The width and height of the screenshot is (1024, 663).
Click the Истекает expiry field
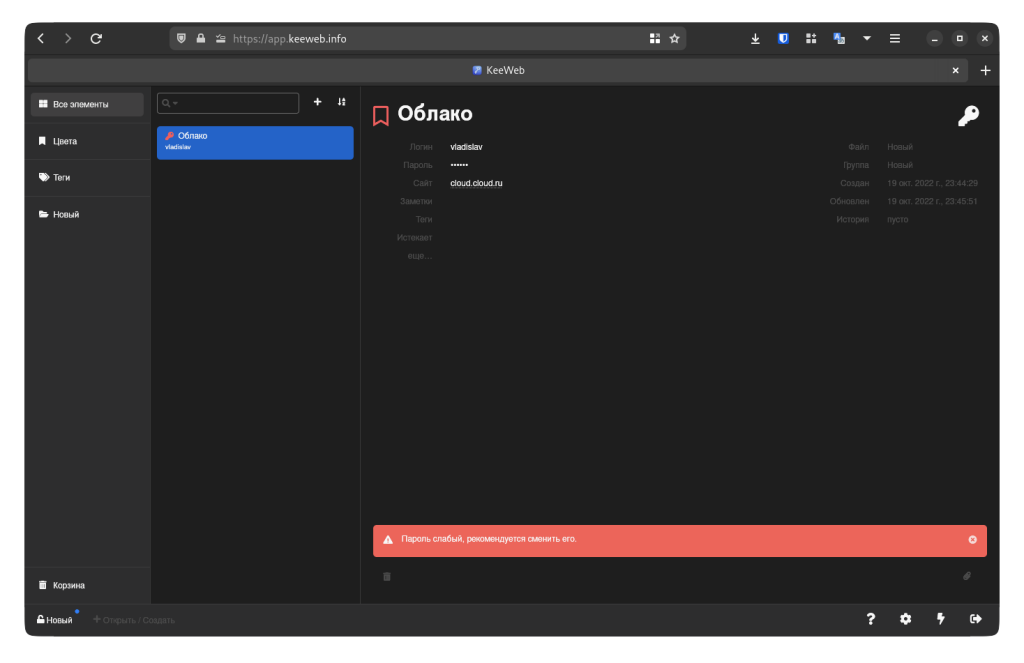[414, 238]
